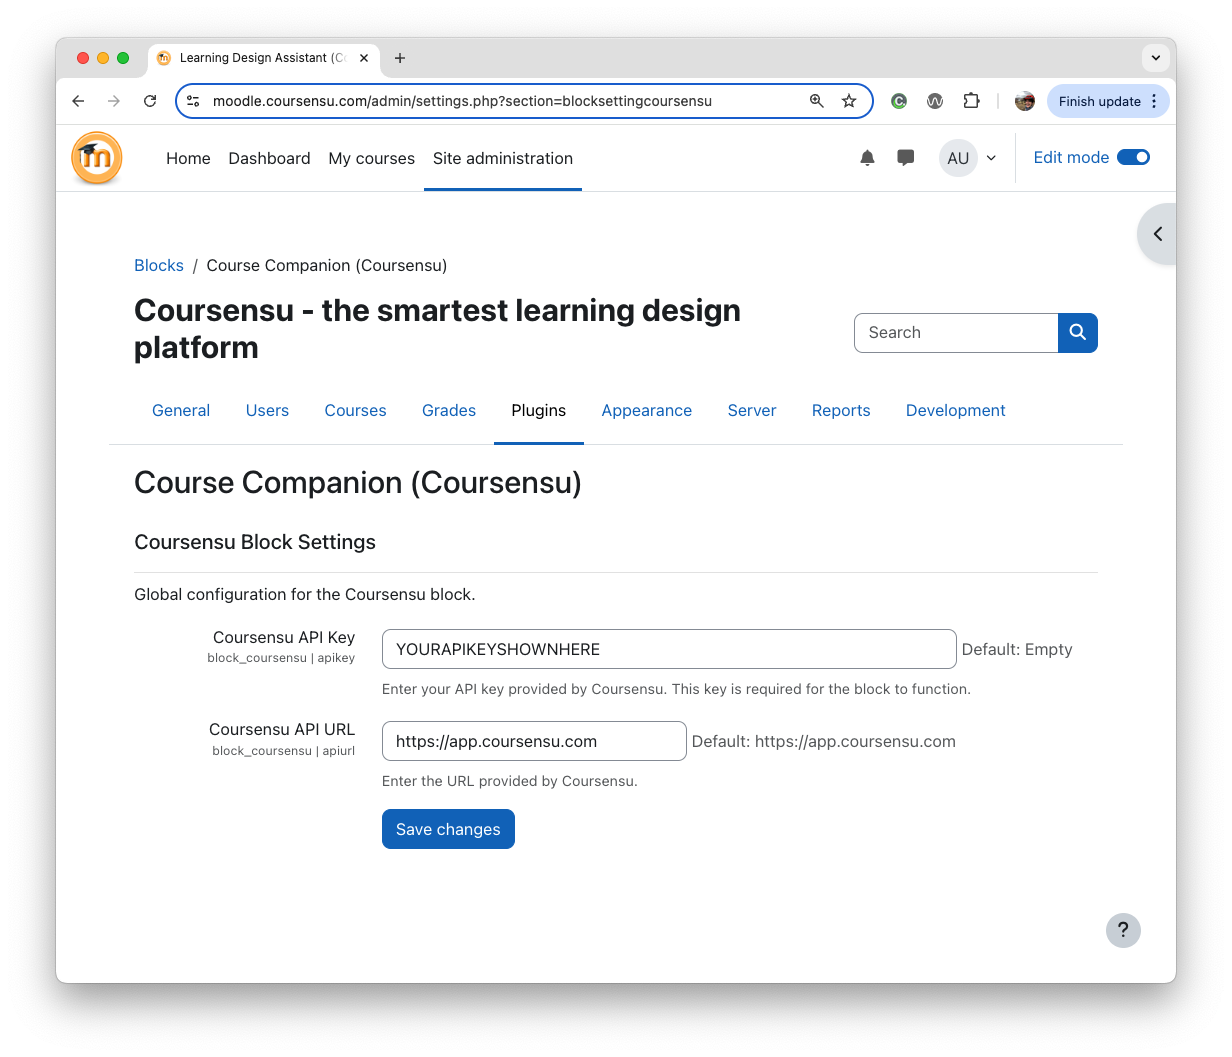Switch to the Appearance tab
Viewport: 1232px width, 1057px height.
[x=647, y=410]
